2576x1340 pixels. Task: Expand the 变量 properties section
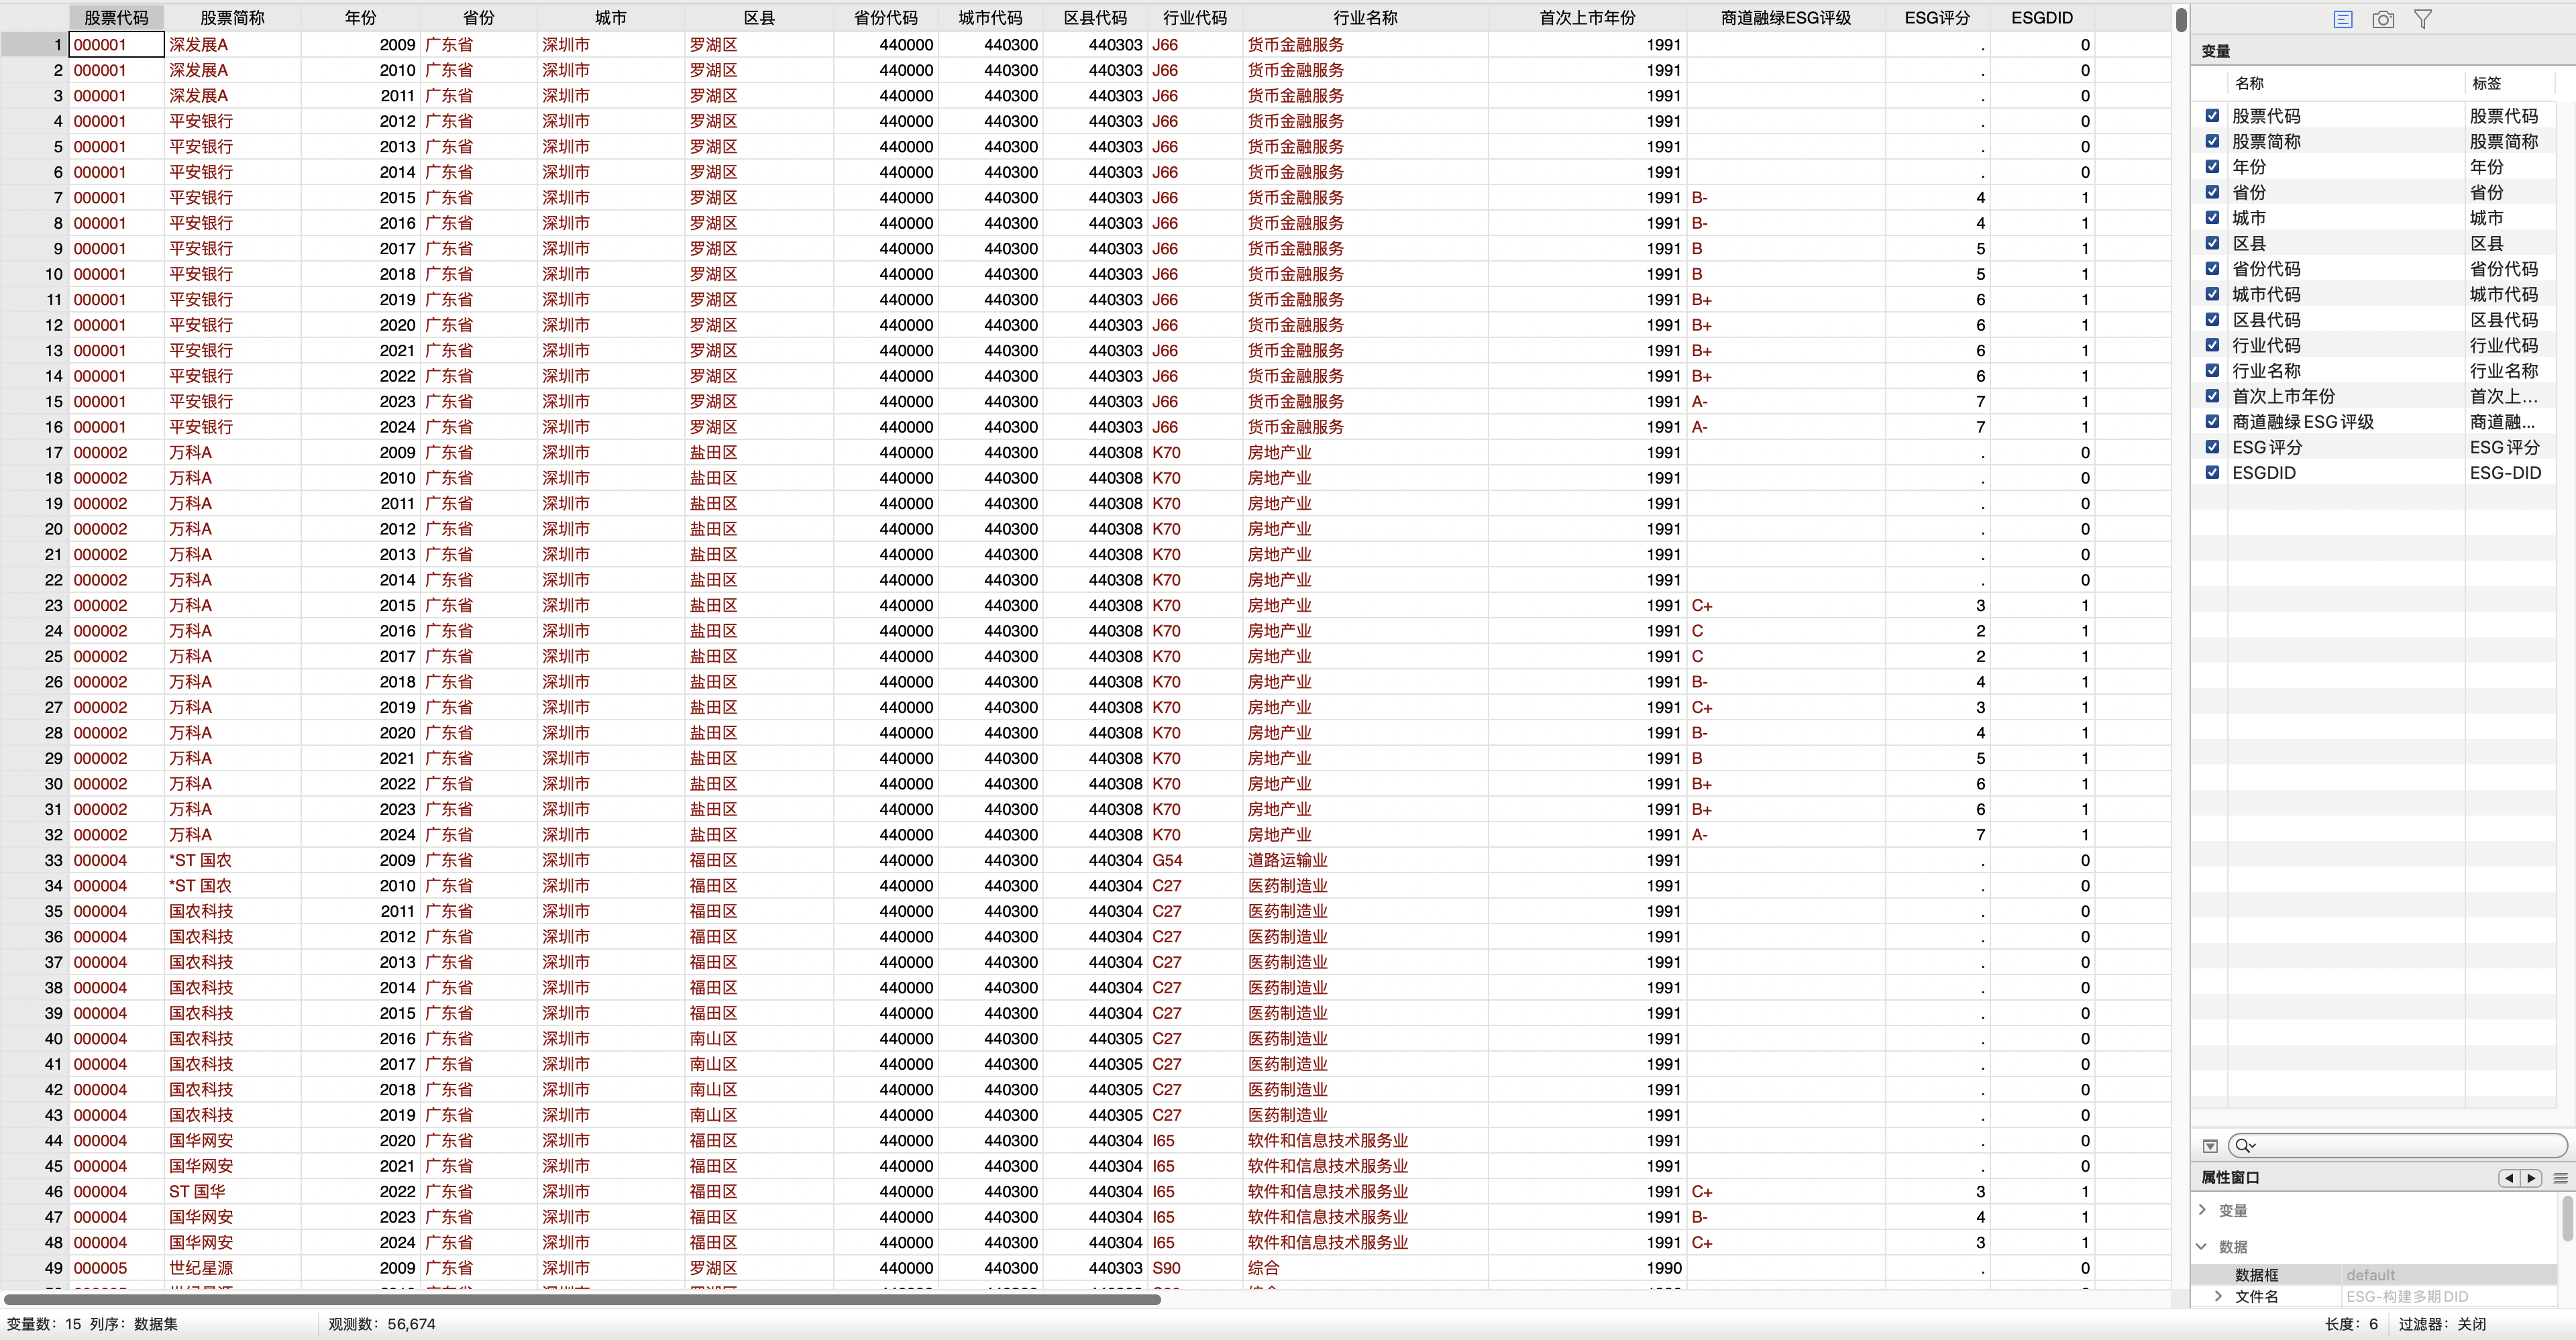2203,1210
